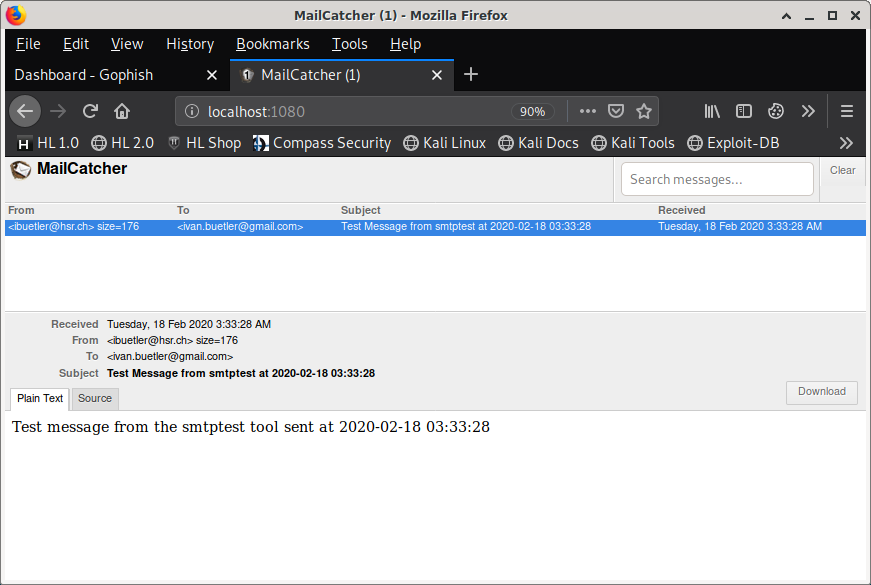Screen dimensions: 871x585
Task: Show more bookmarks with the chevron
Action: pyautogui.click(x=846, y=143)
